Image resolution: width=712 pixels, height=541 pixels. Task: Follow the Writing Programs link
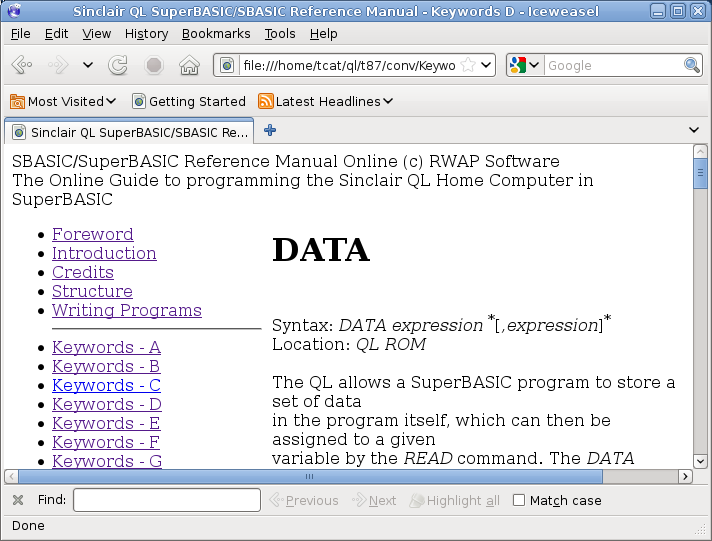coord(127,310)
